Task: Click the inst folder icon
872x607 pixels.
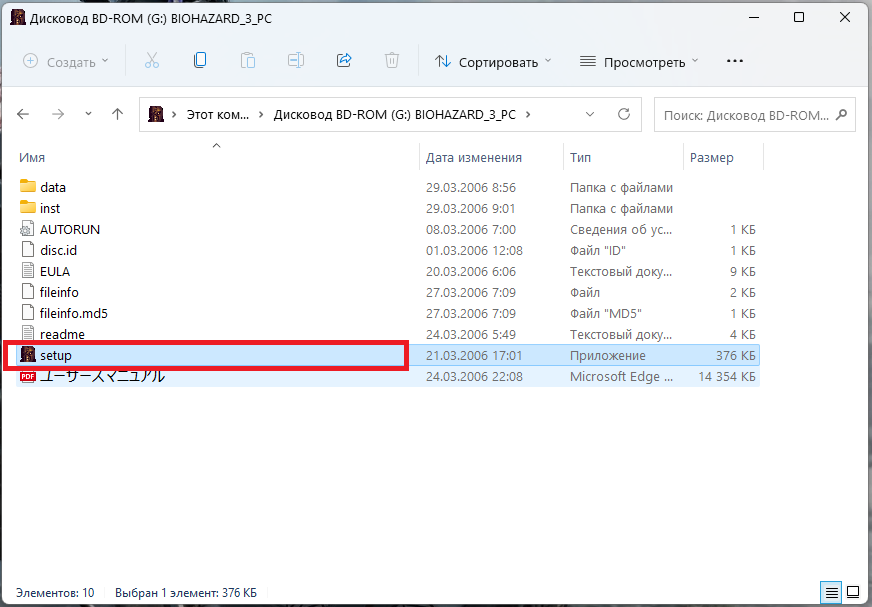Action: pyautogui.click(x=27, y=208)
